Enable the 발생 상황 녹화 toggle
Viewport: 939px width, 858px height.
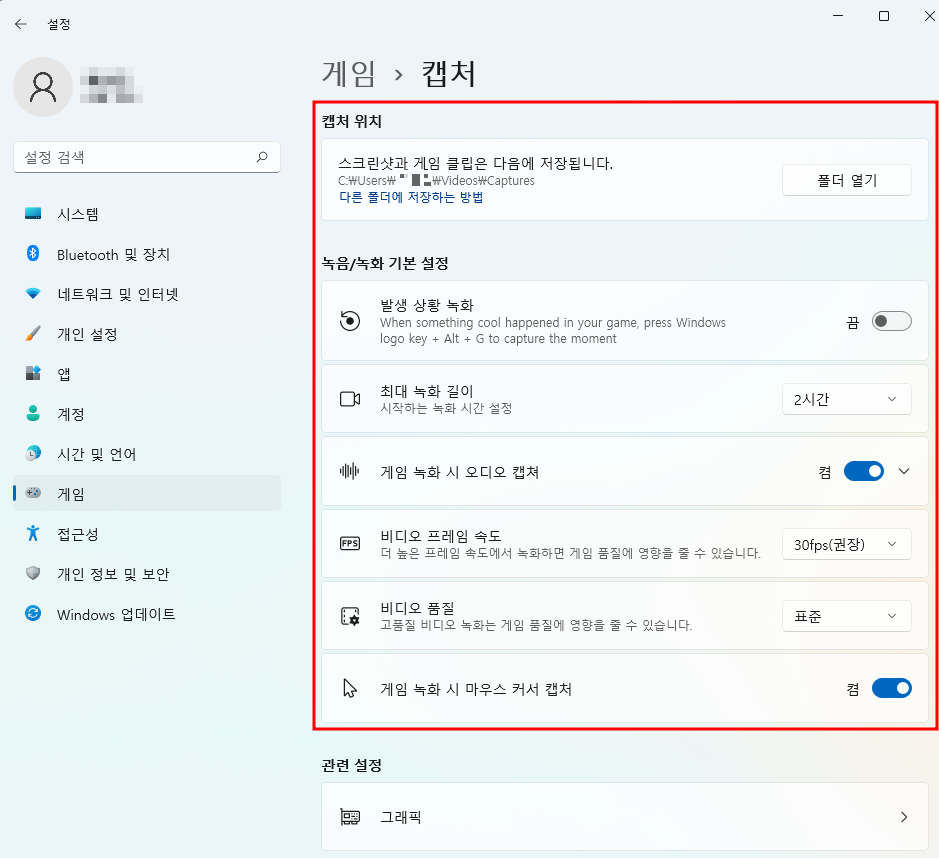coord(891,320)
